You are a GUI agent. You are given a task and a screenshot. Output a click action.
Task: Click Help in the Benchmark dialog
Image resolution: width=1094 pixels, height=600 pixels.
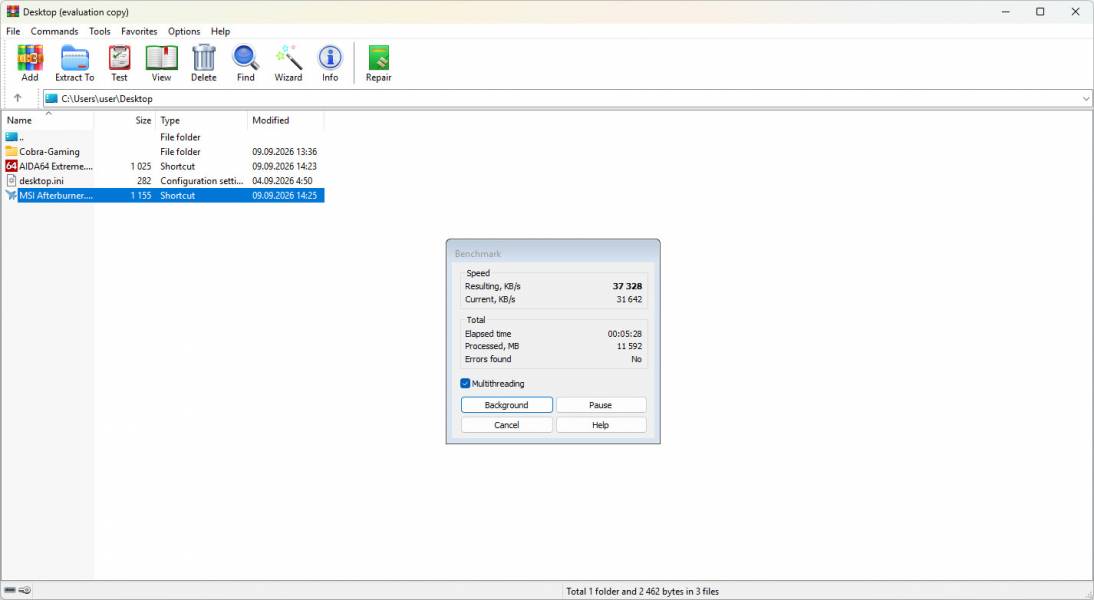pyautogui.click(x=601, y=425)
